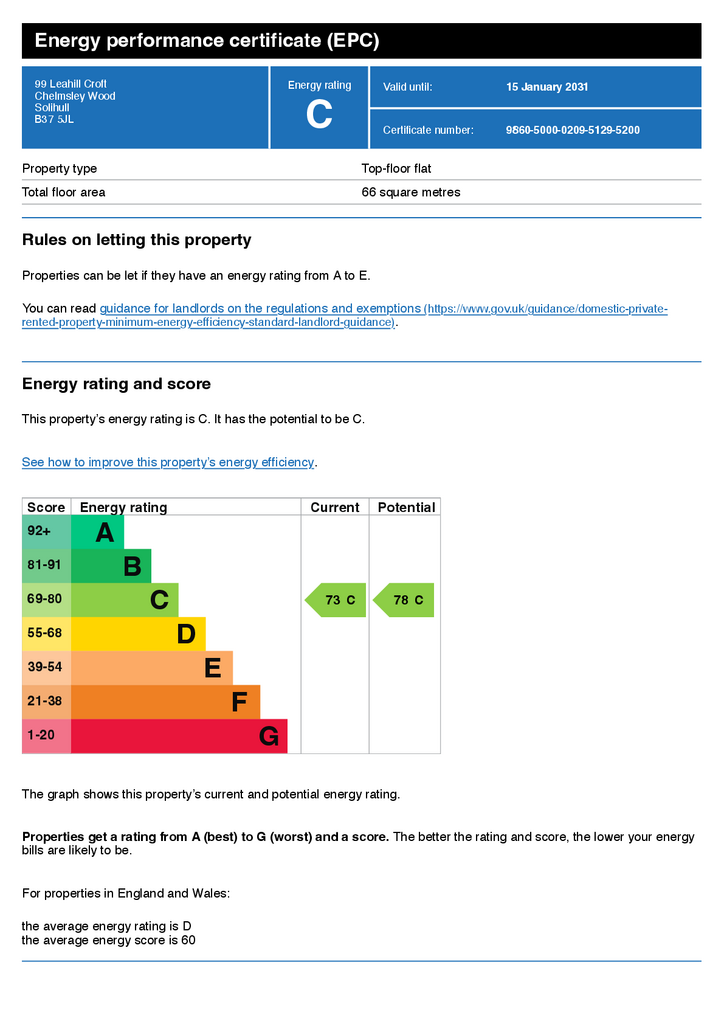Click the green A rating bar
724x1024 pixels.
(x=97, y=532)
